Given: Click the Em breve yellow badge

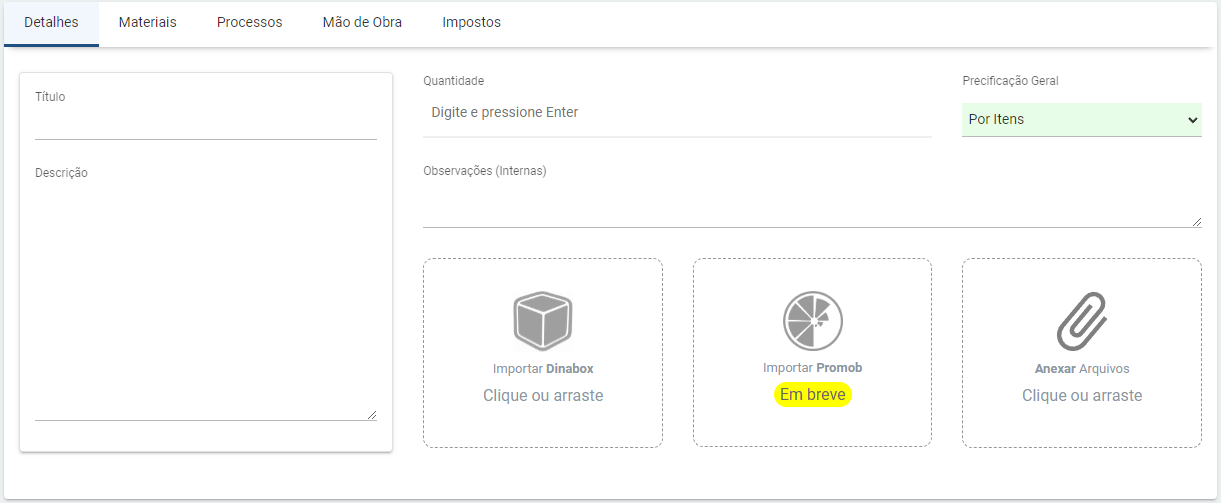Looking at the screenshot, I should pyautogui.click(x=812, y=395).
